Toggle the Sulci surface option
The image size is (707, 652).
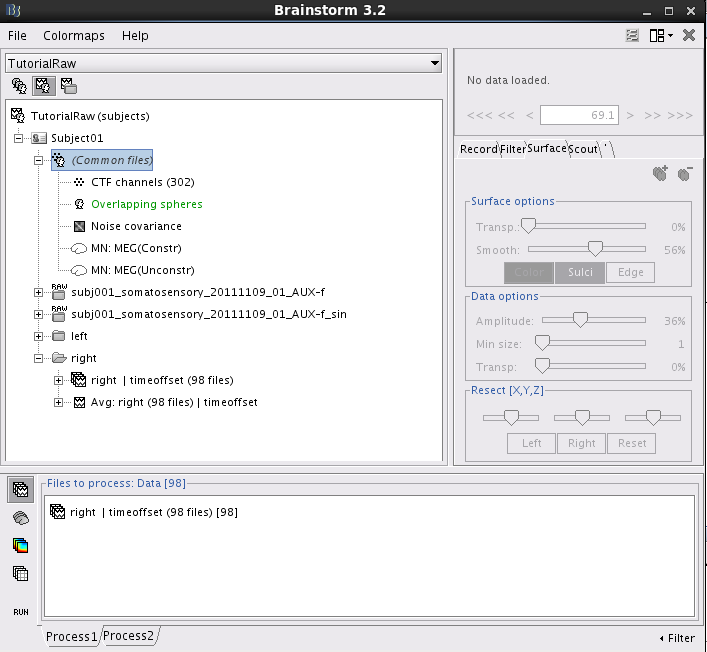click(580, 272)
